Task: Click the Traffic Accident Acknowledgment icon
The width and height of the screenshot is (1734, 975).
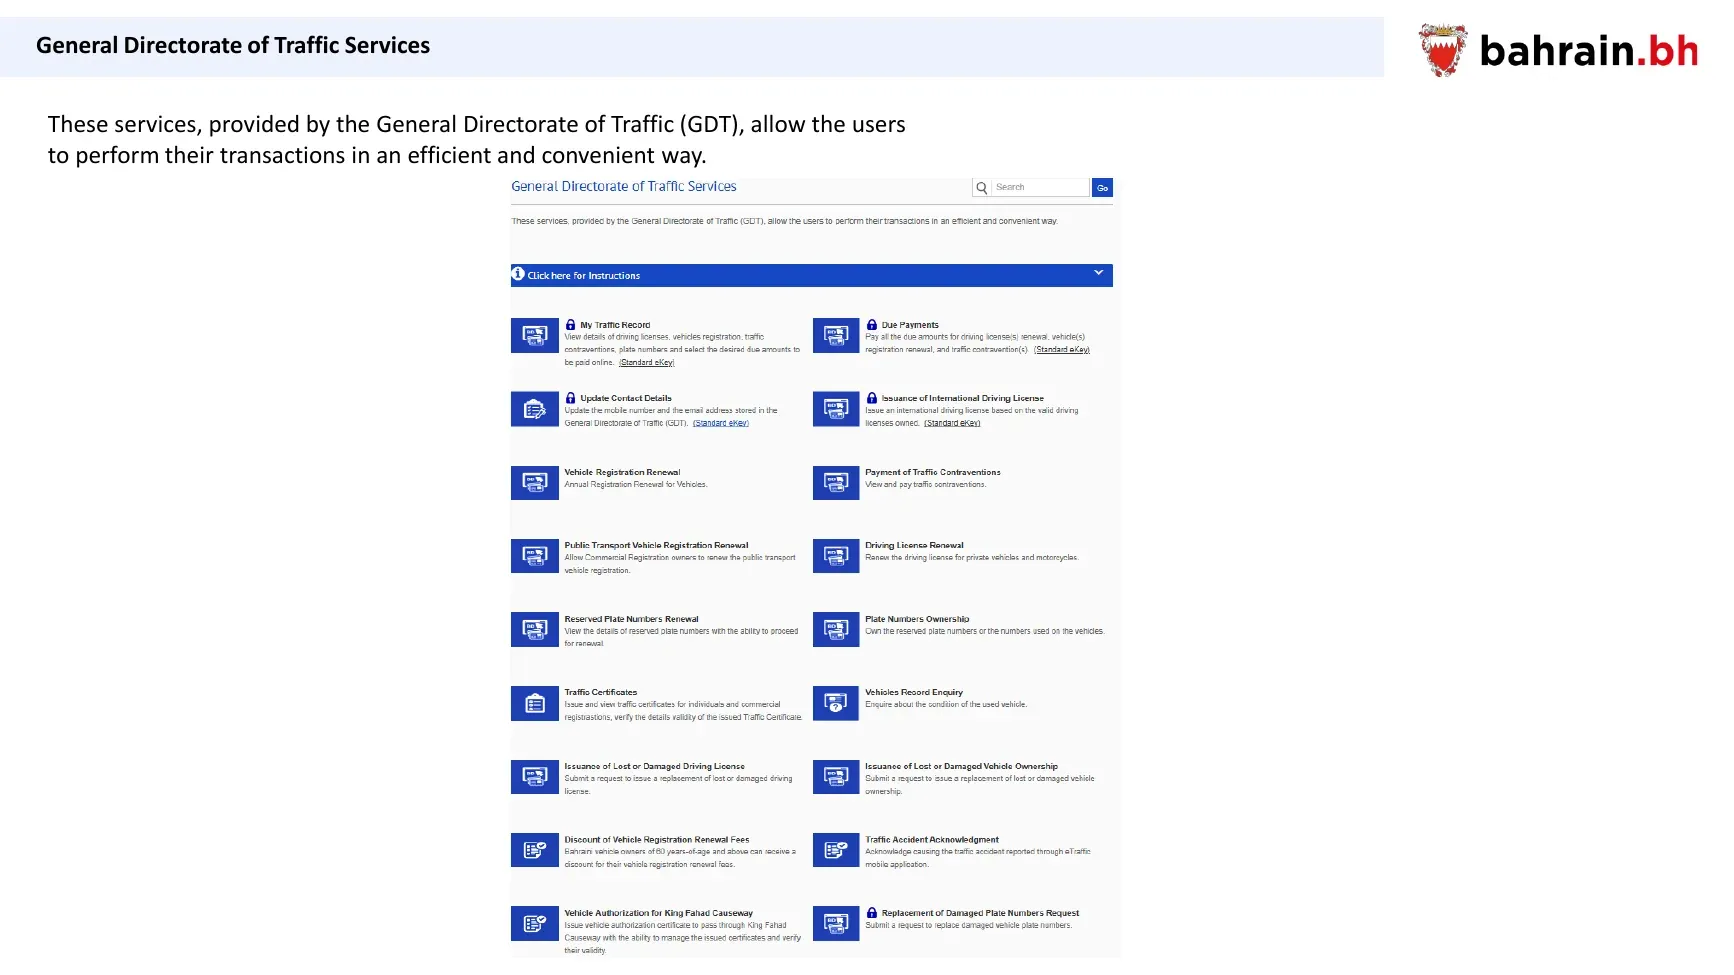Action: coord(836,850)
